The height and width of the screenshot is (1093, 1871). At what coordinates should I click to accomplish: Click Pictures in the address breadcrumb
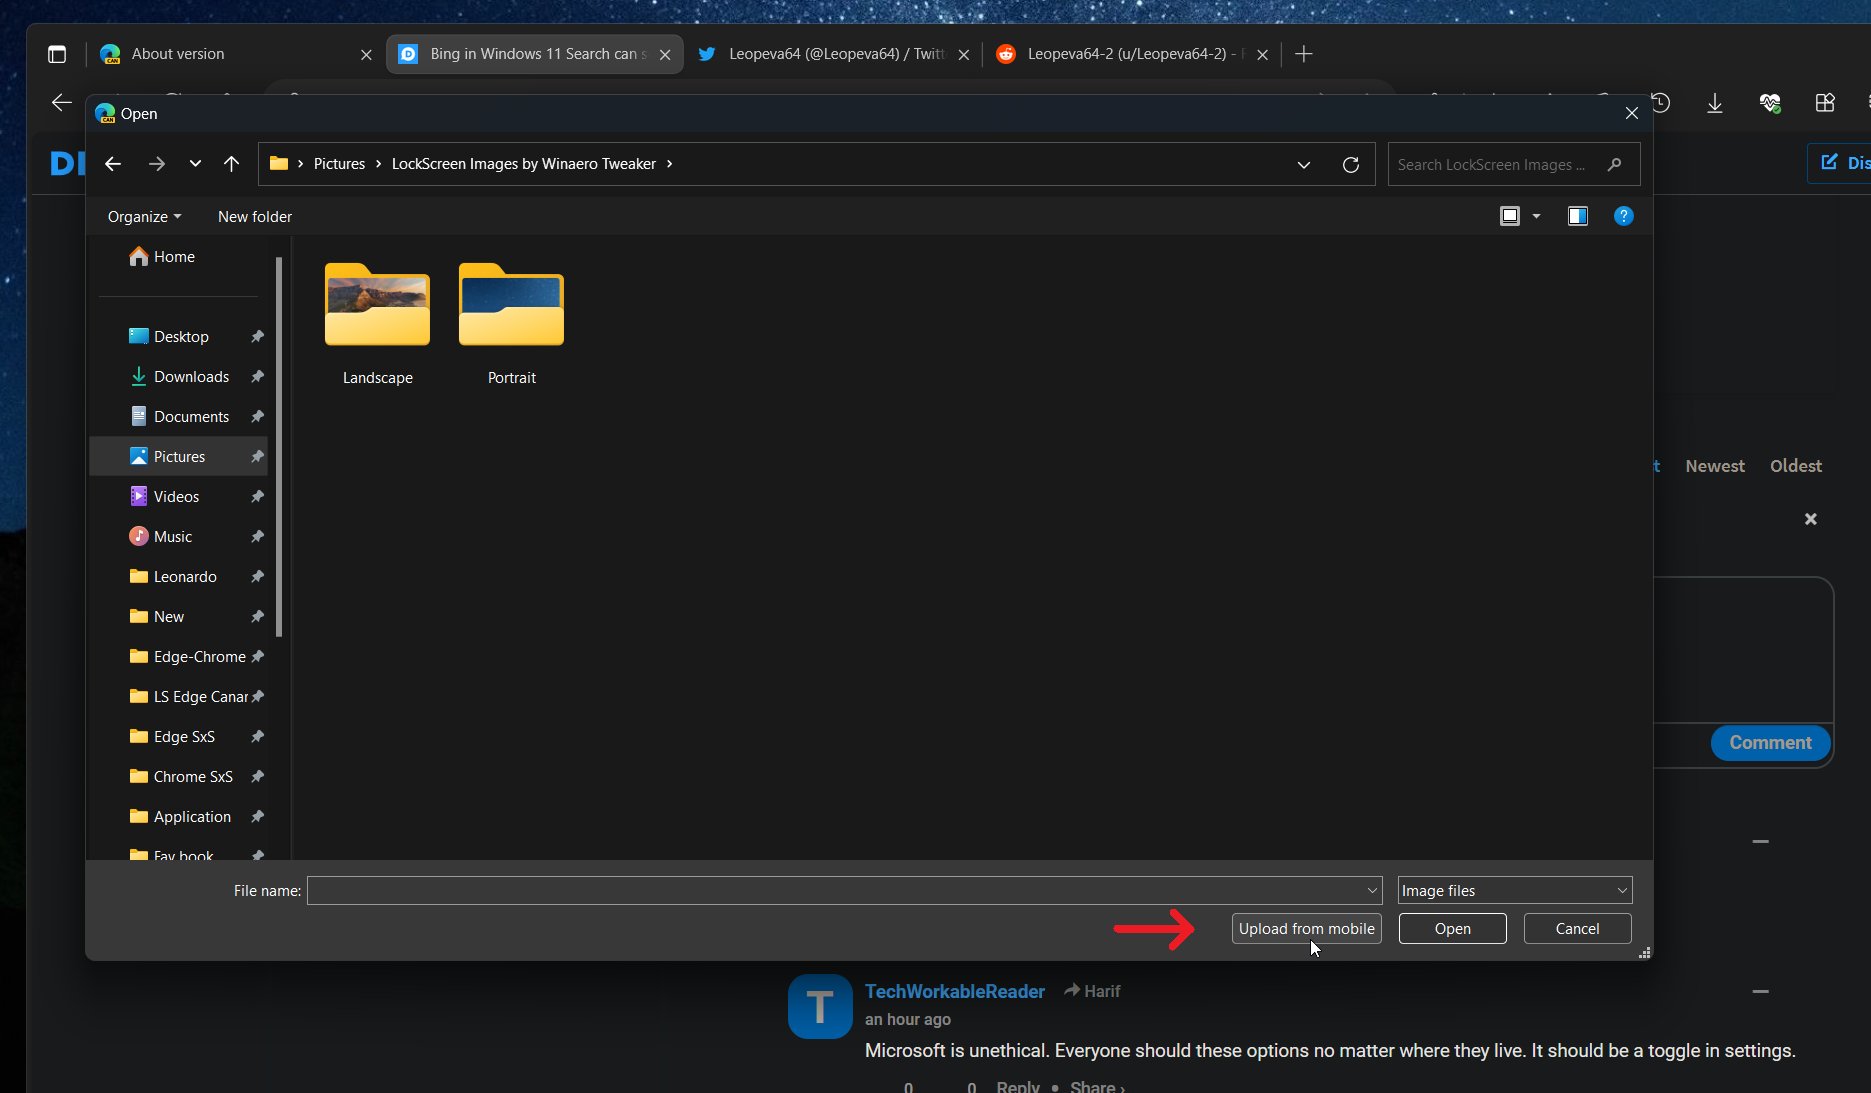339,164
